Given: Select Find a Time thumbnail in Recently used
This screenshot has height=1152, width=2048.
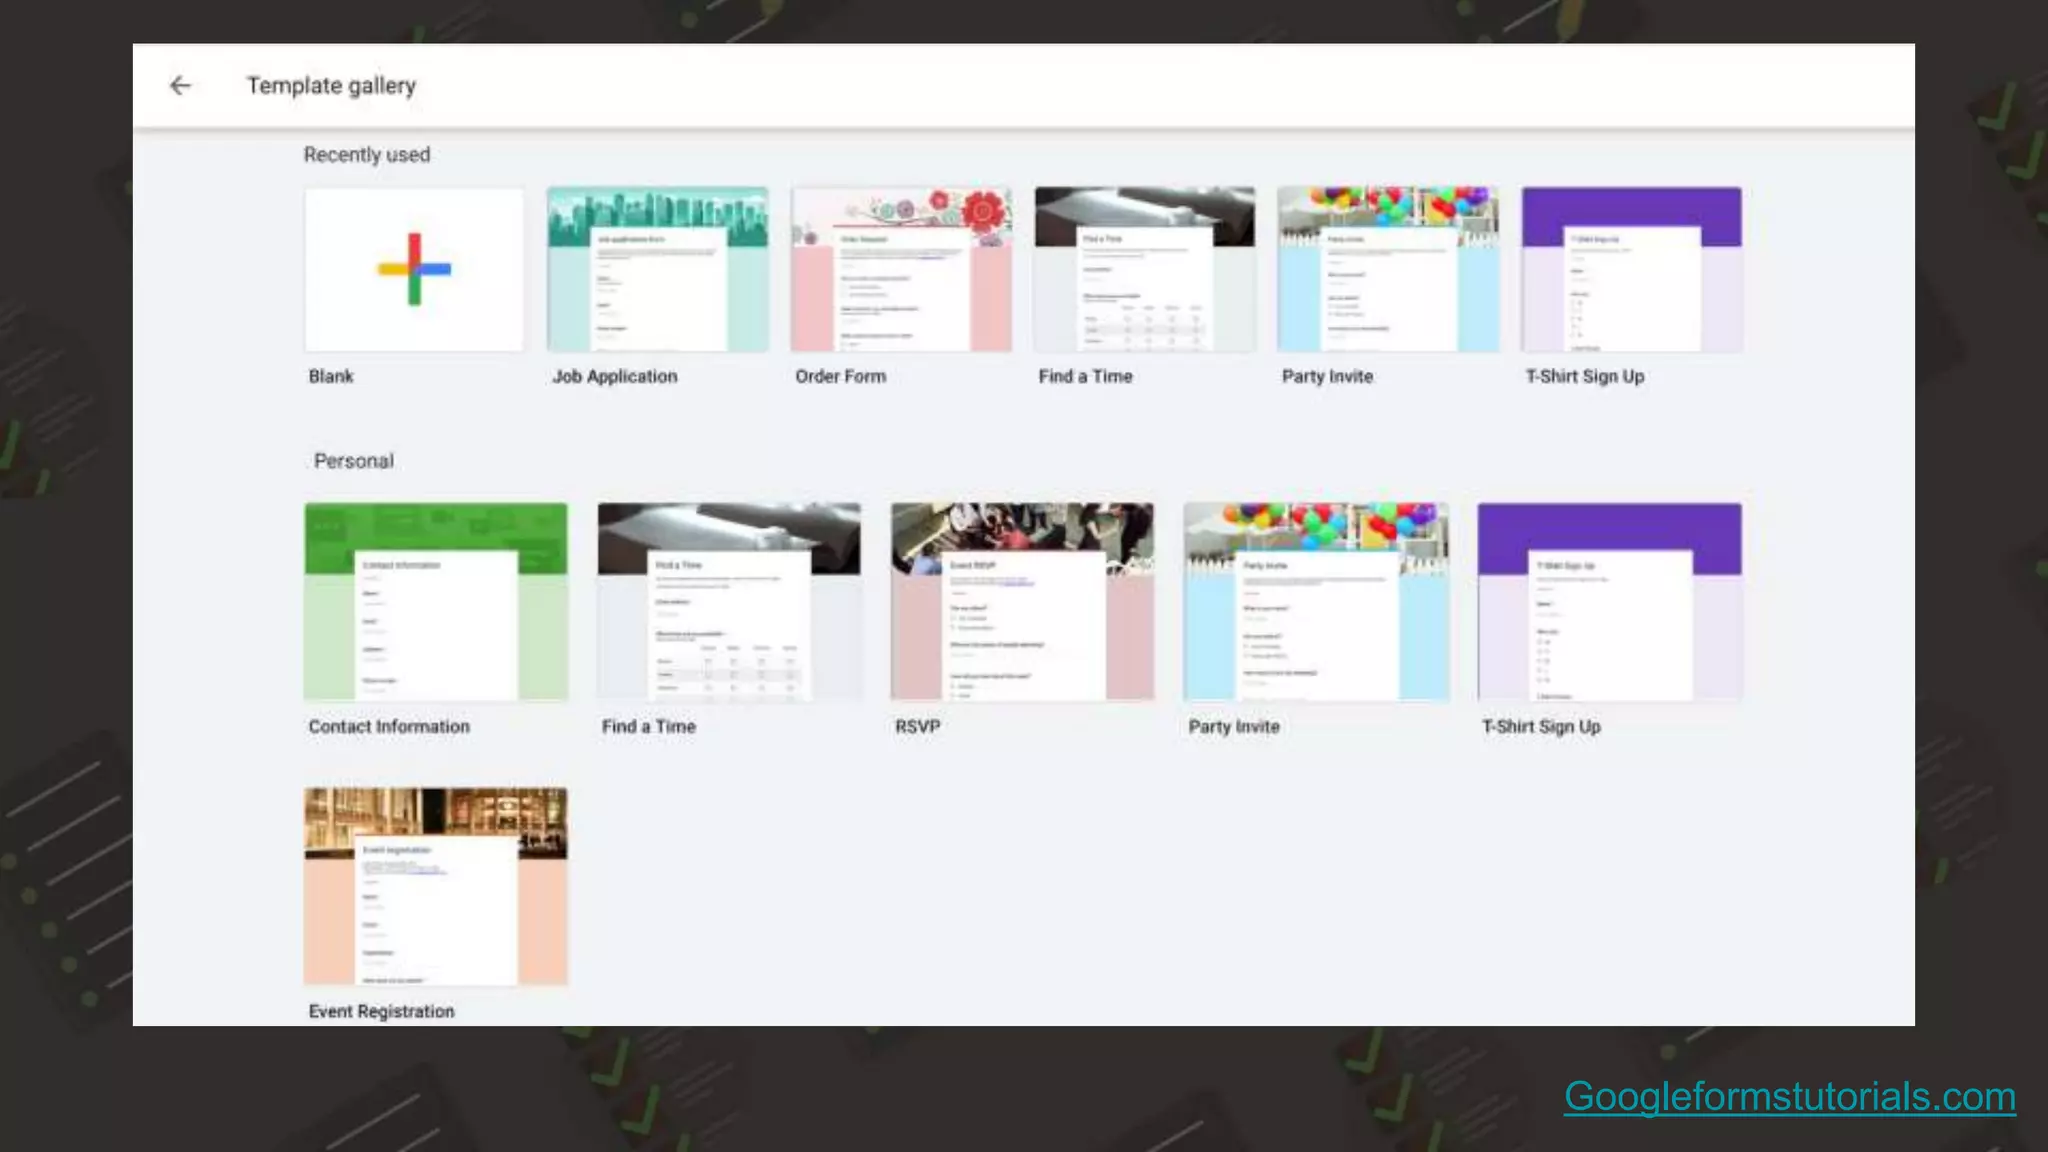Looking at the screenshot, I should 1145,269.
